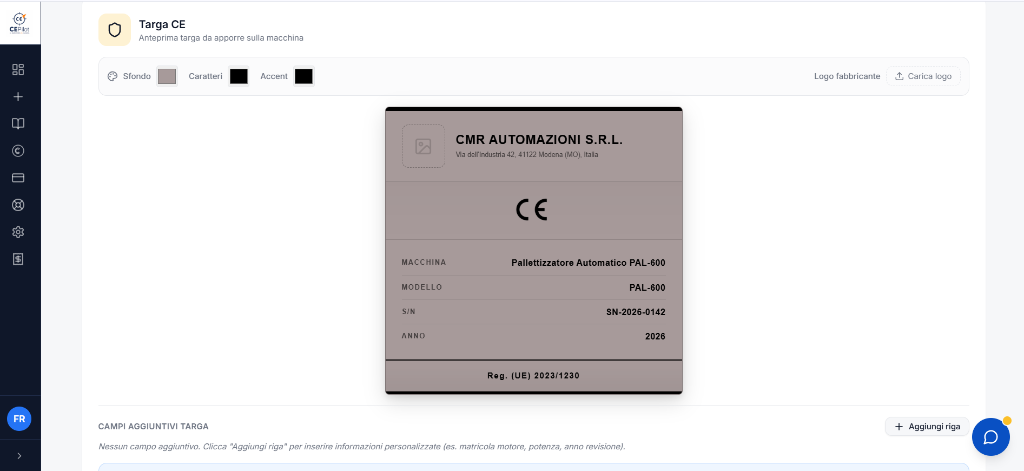Click the Aggiungi riga button
The height and width of the screenshot is (471, 1024).
[927, 427]
